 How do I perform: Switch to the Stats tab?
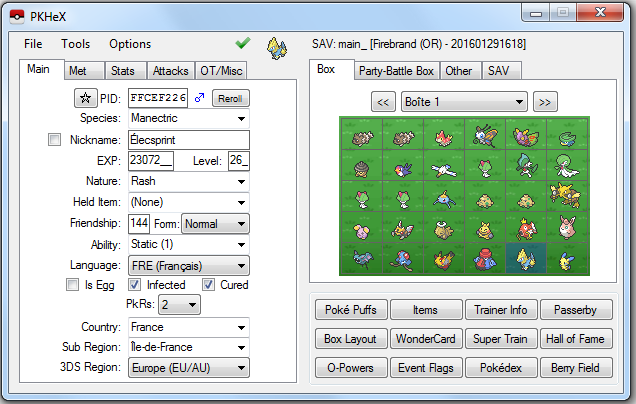[126, 71]
